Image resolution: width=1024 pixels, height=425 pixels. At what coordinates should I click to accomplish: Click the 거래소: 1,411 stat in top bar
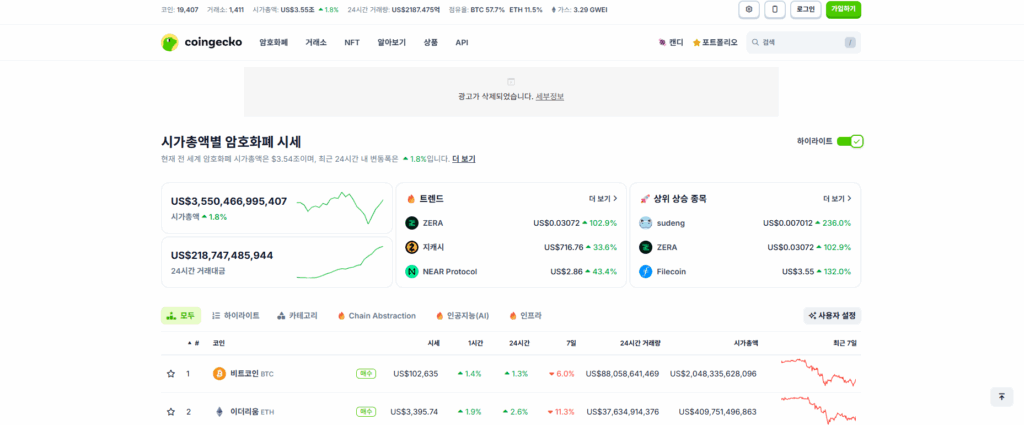click(225, 10)
